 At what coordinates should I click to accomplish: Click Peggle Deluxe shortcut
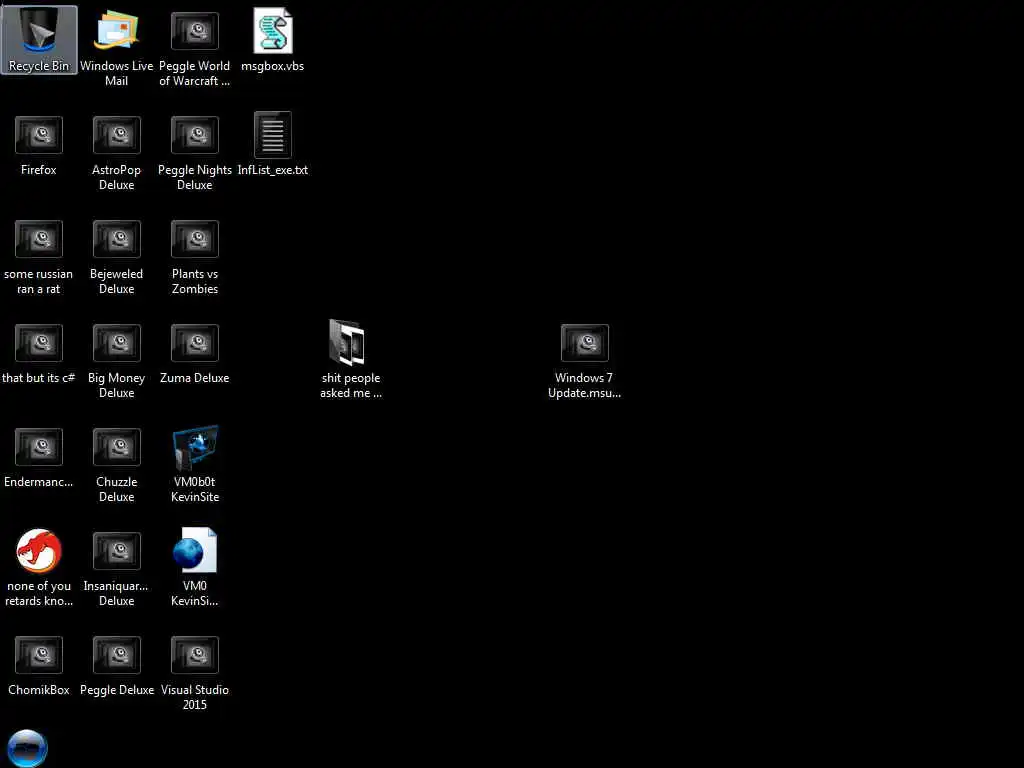click(116, 665)
